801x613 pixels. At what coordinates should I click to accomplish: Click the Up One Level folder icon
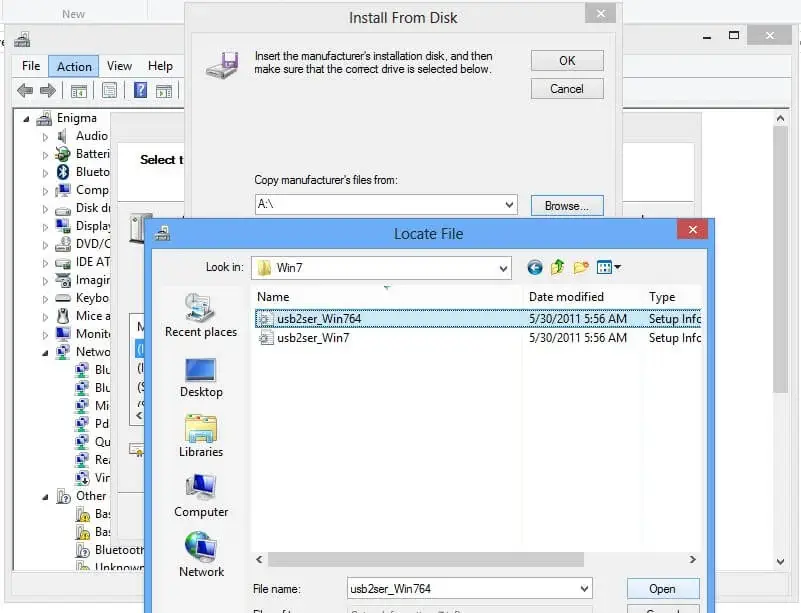coord(557,268)
